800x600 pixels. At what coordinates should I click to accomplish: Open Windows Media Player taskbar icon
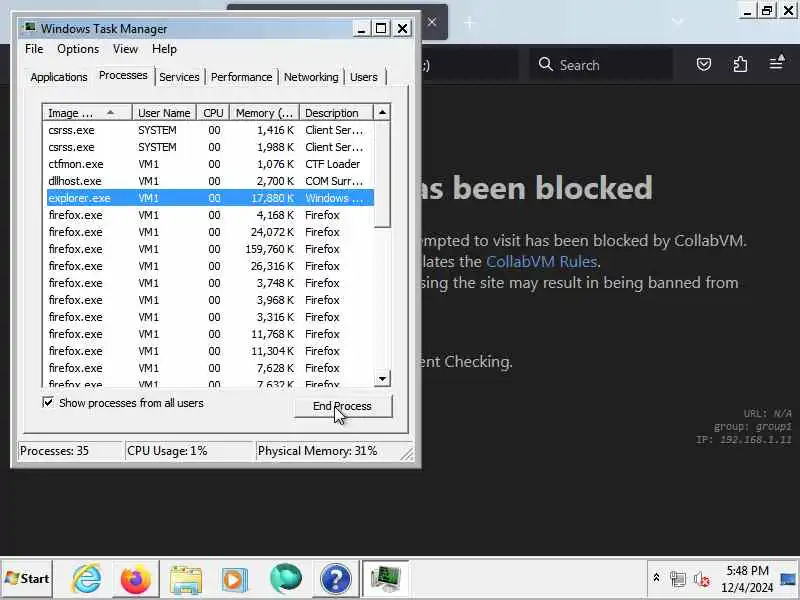pyautogui.click(x=234, y=579)
